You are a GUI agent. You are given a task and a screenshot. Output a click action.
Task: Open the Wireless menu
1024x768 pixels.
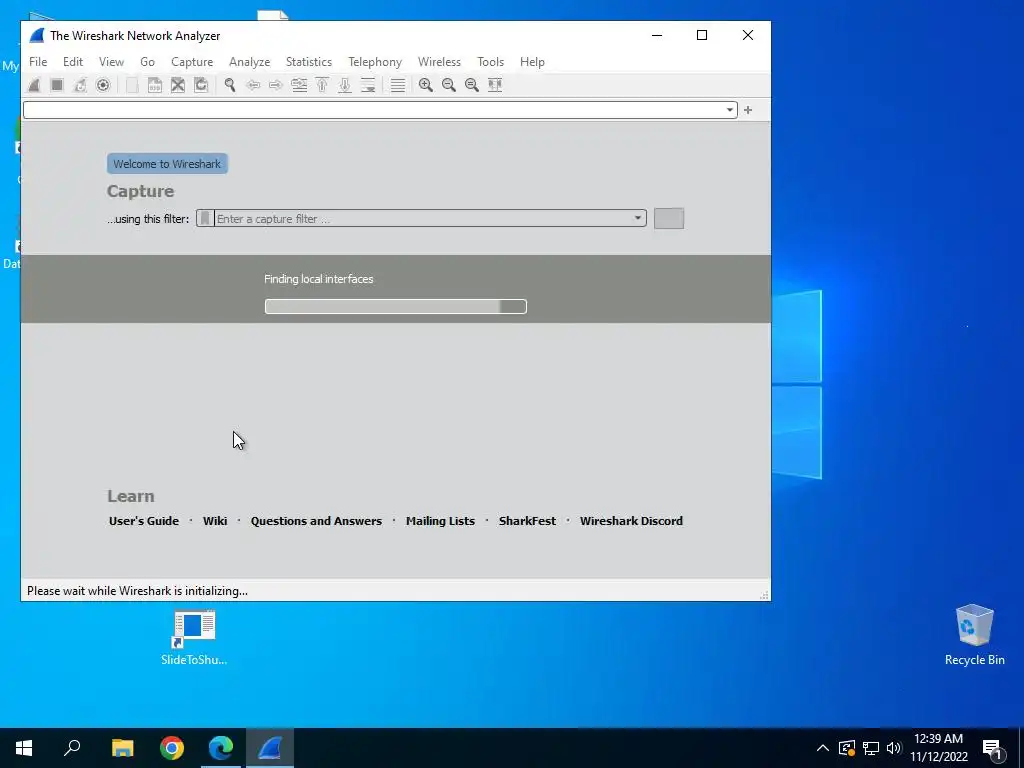point(440,62)
